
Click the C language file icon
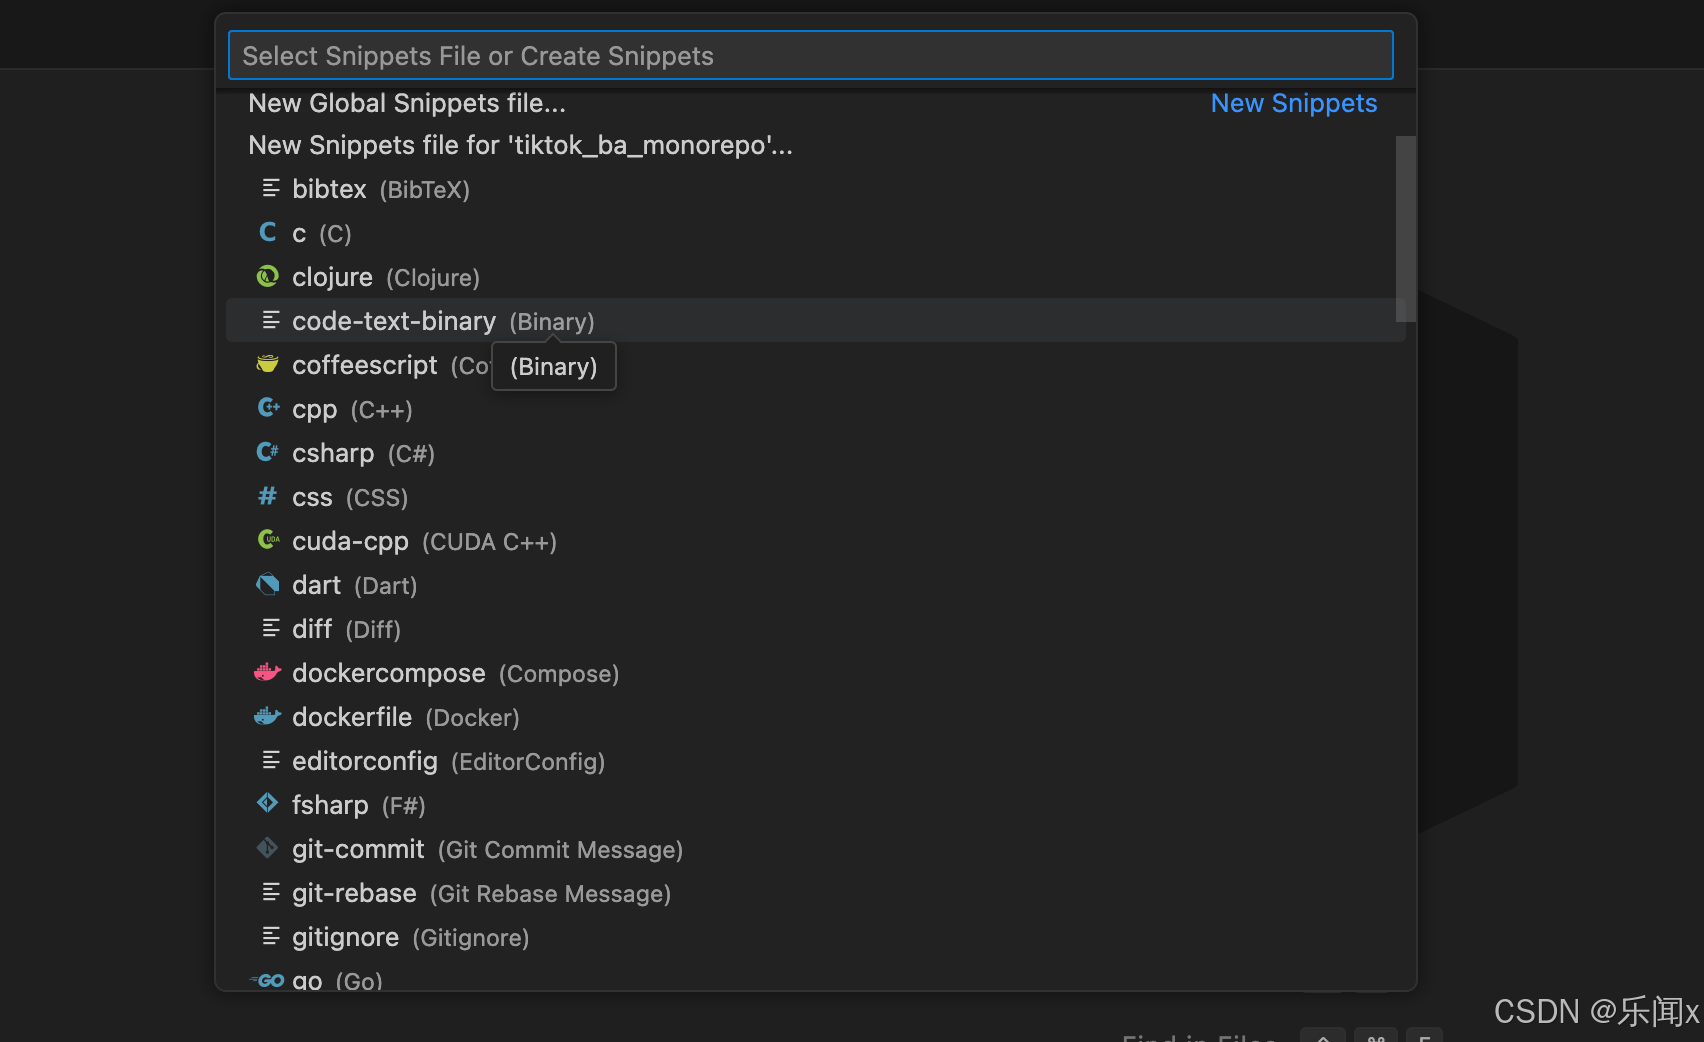(x=268, y=232)
